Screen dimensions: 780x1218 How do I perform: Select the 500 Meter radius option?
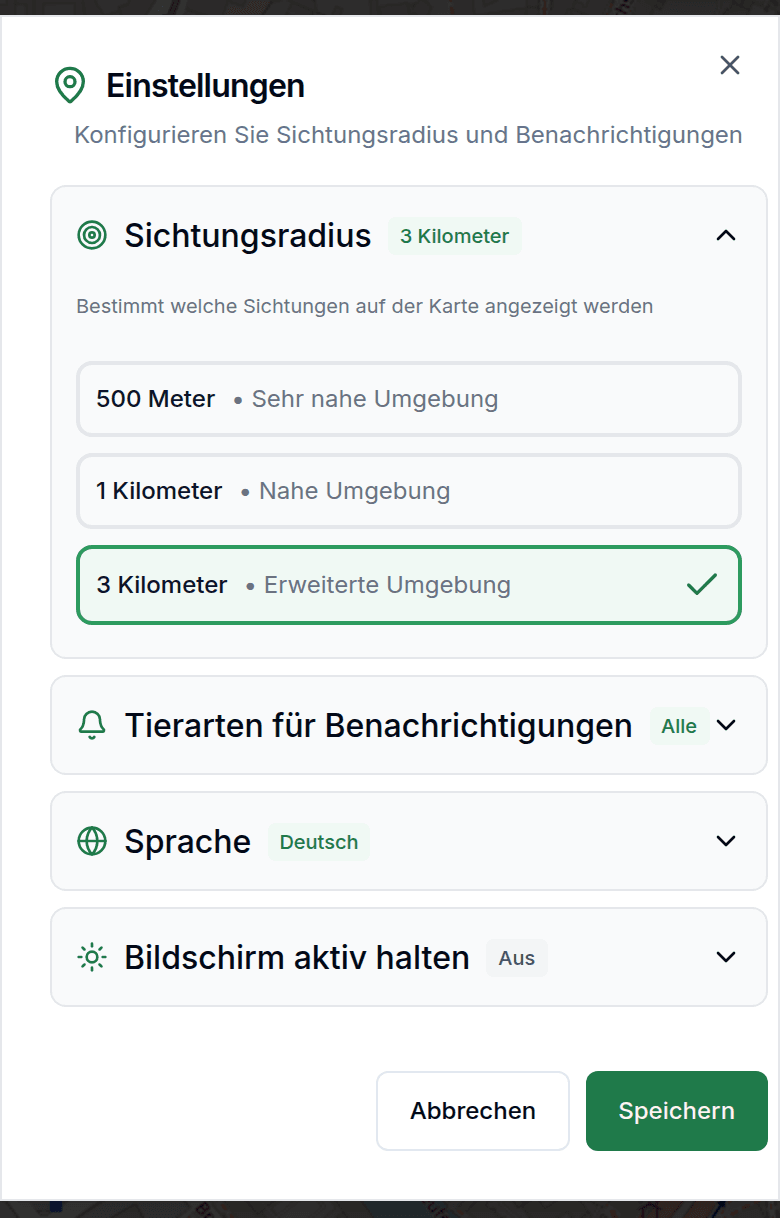point(408,399)
